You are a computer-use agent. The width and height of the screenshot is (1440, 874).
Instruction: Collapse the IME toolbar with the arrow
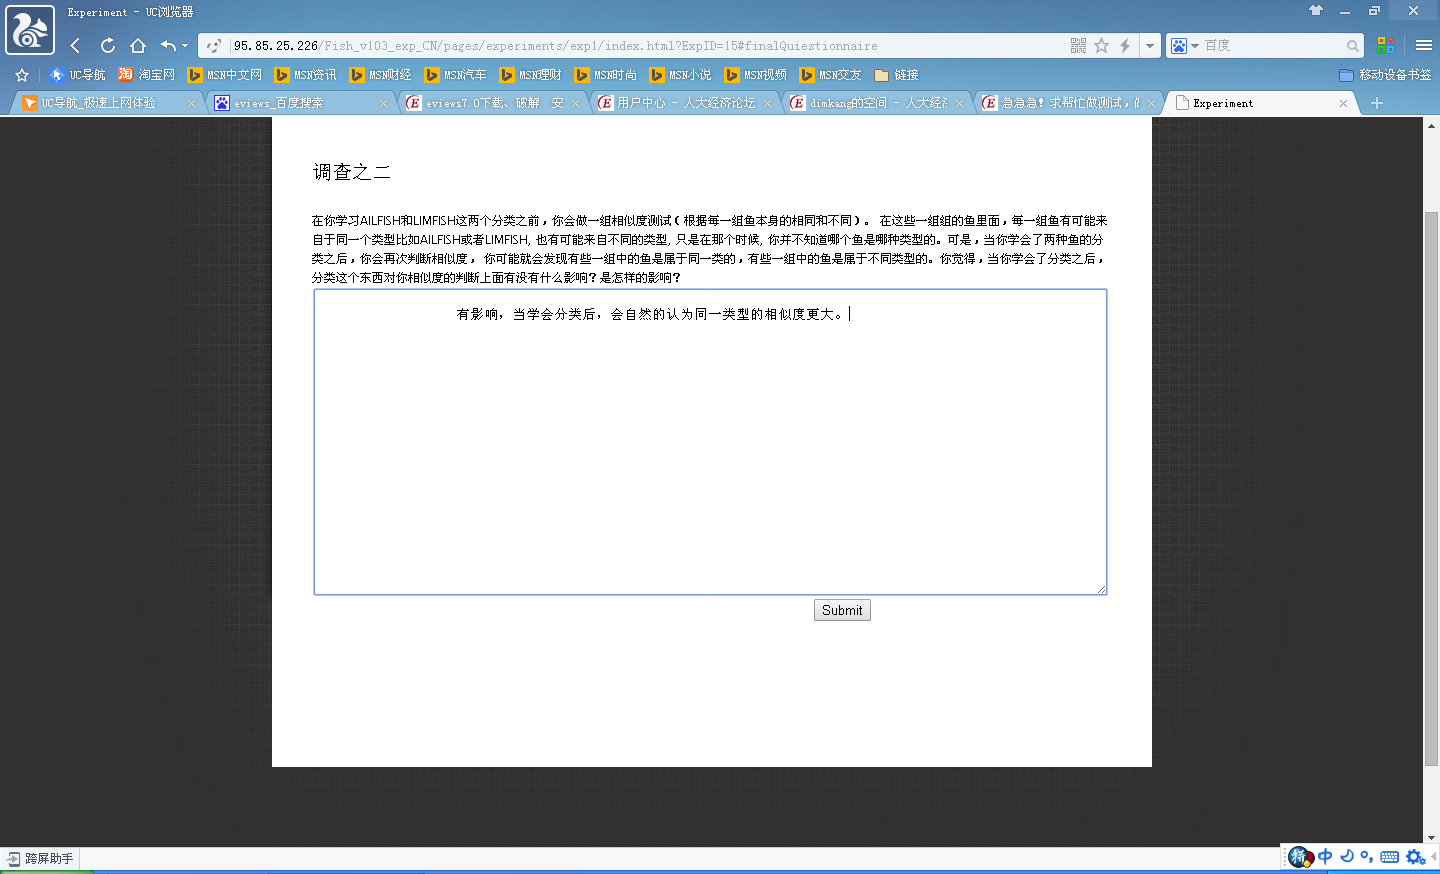pos(1434,857)
